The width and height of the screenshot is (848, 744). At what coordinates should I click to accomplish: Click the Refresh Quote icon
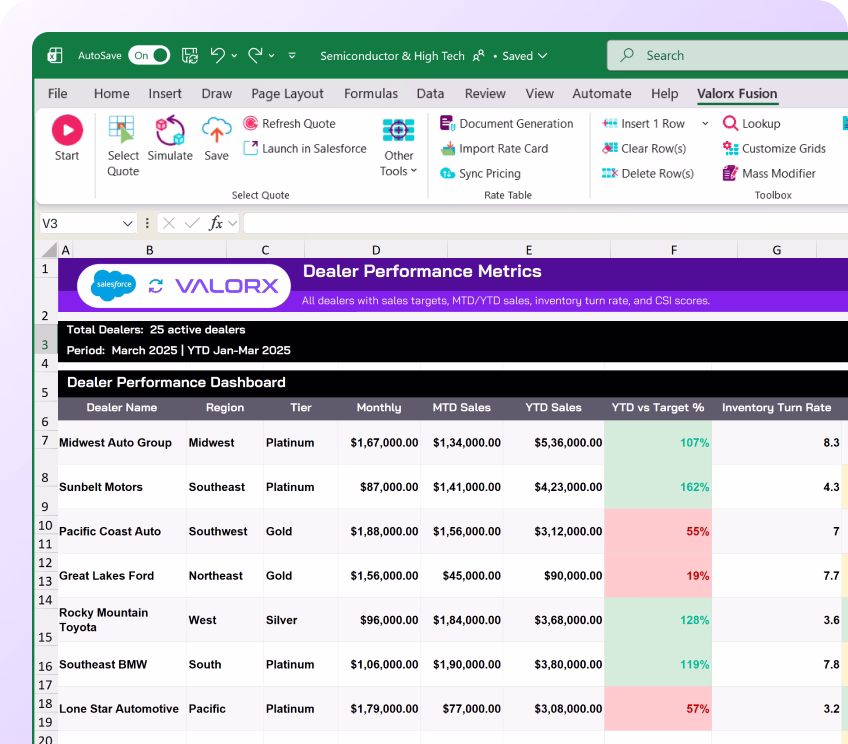(250, 123)
